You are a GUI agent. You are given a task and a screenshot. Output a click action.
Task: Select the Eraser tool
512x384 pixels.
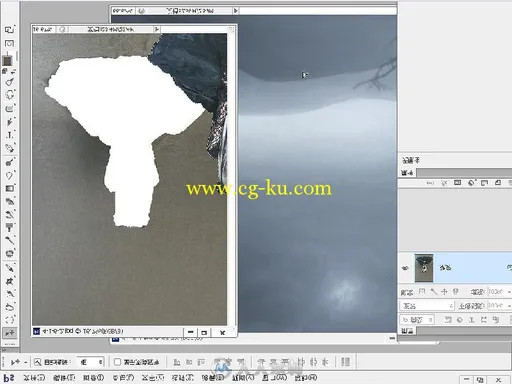click(10, 201)
